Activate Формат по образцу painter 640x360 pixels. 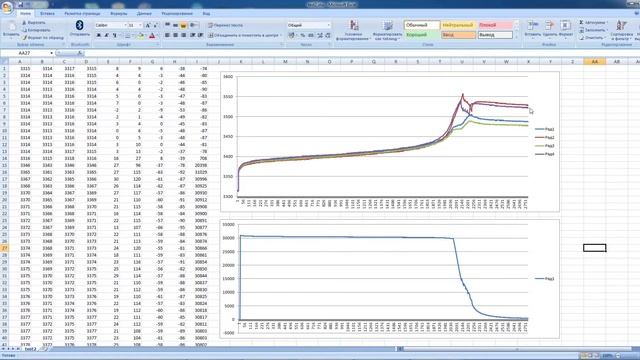[43, 38]
